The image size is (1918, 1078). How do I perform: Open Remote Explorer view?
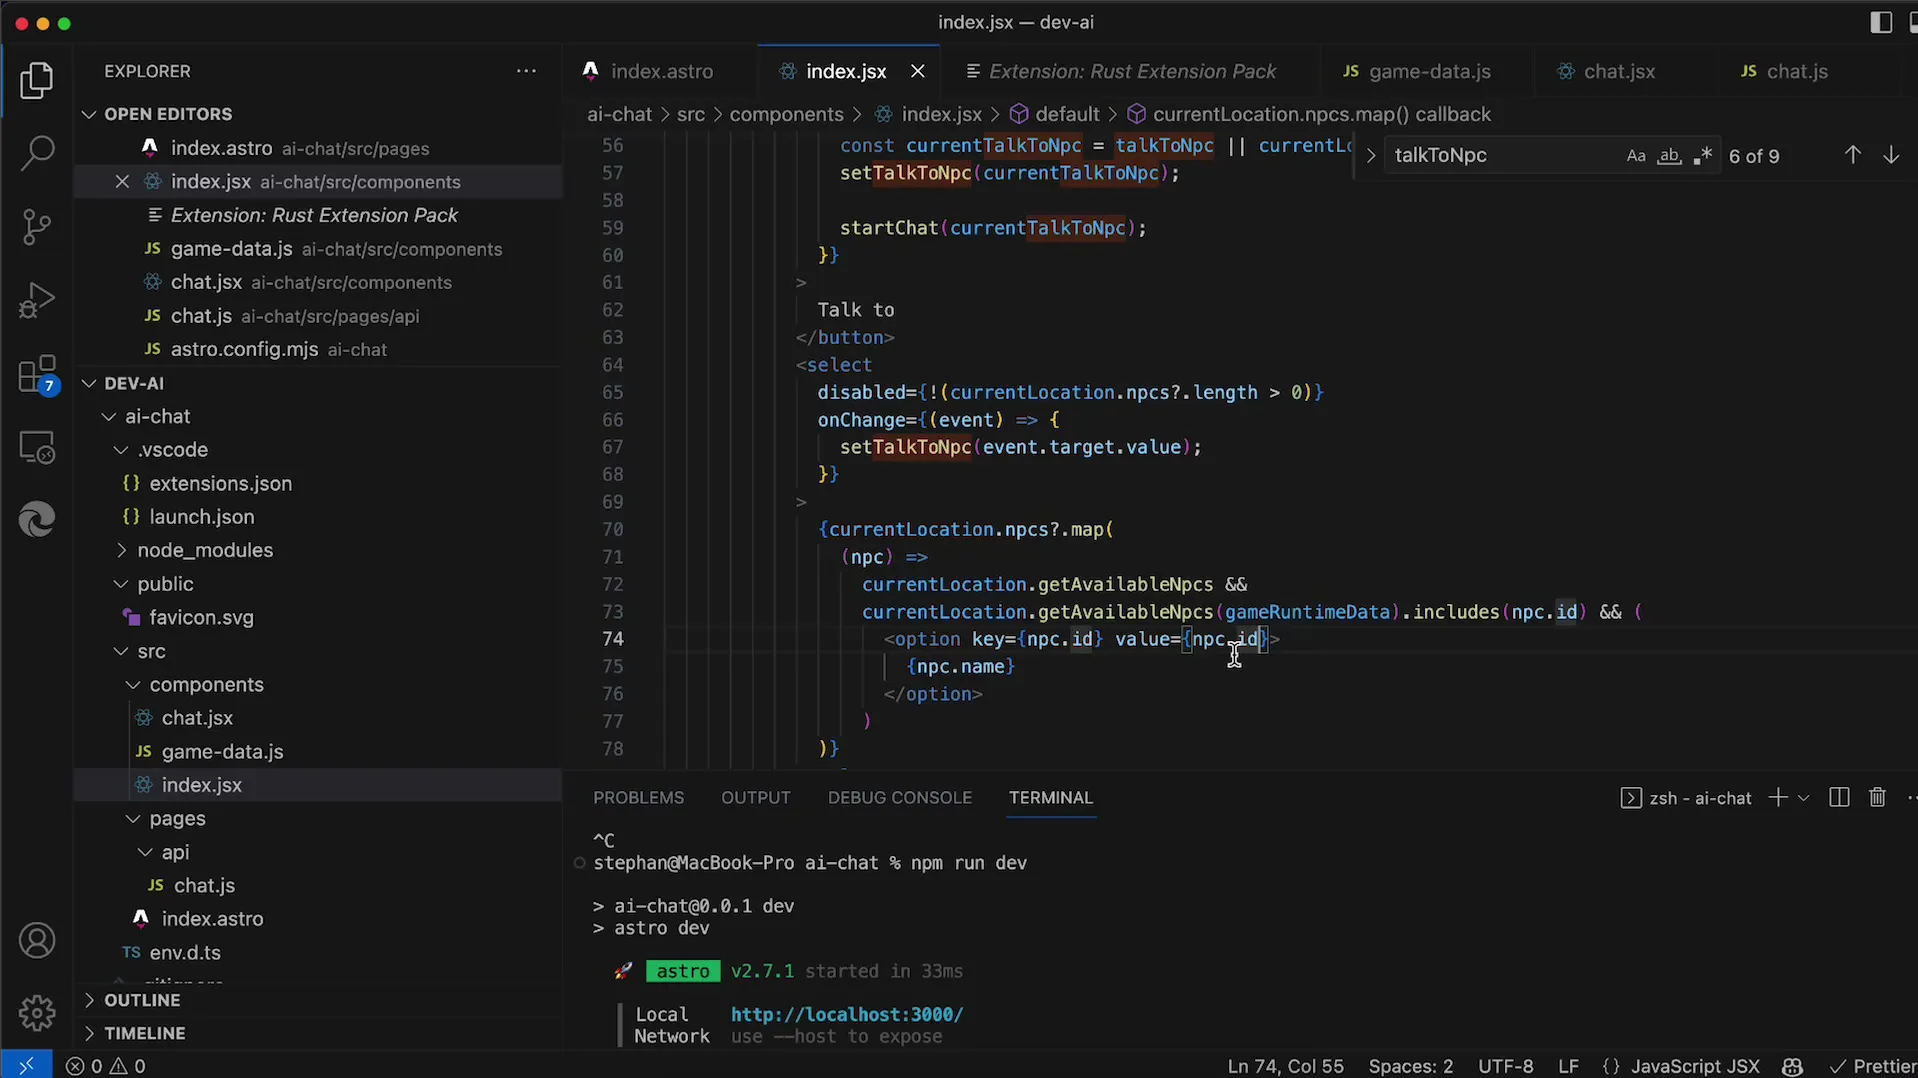point(37,447)
